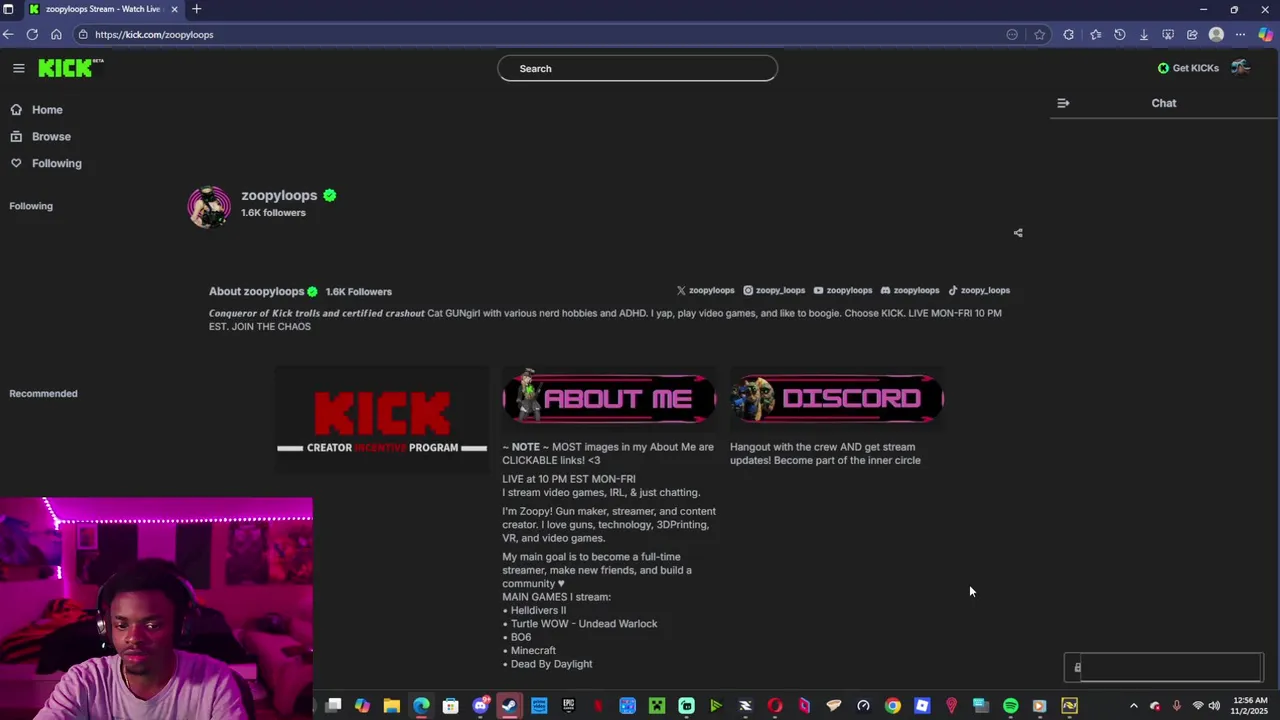The width and height of the screenshot is (1280, 720).
Task: Favorite this page with star icon
Action: coord(1039,34)
